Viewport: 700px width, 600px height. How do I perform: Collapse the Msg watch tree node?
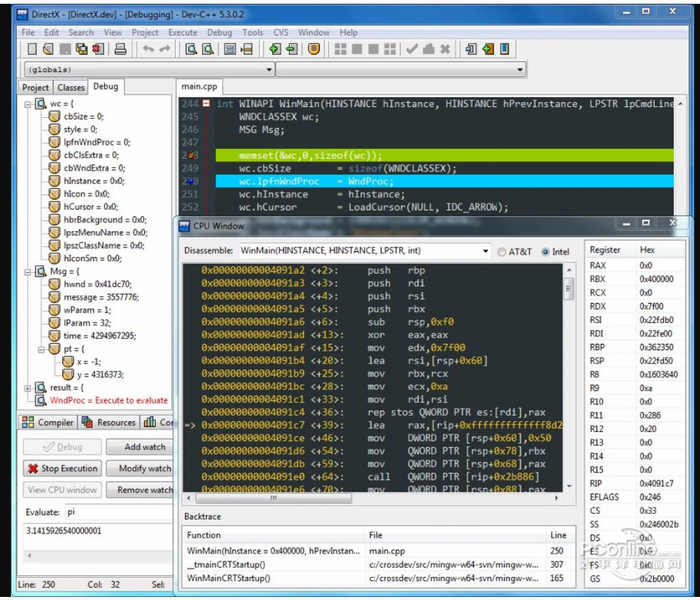(x=27, y=271)
